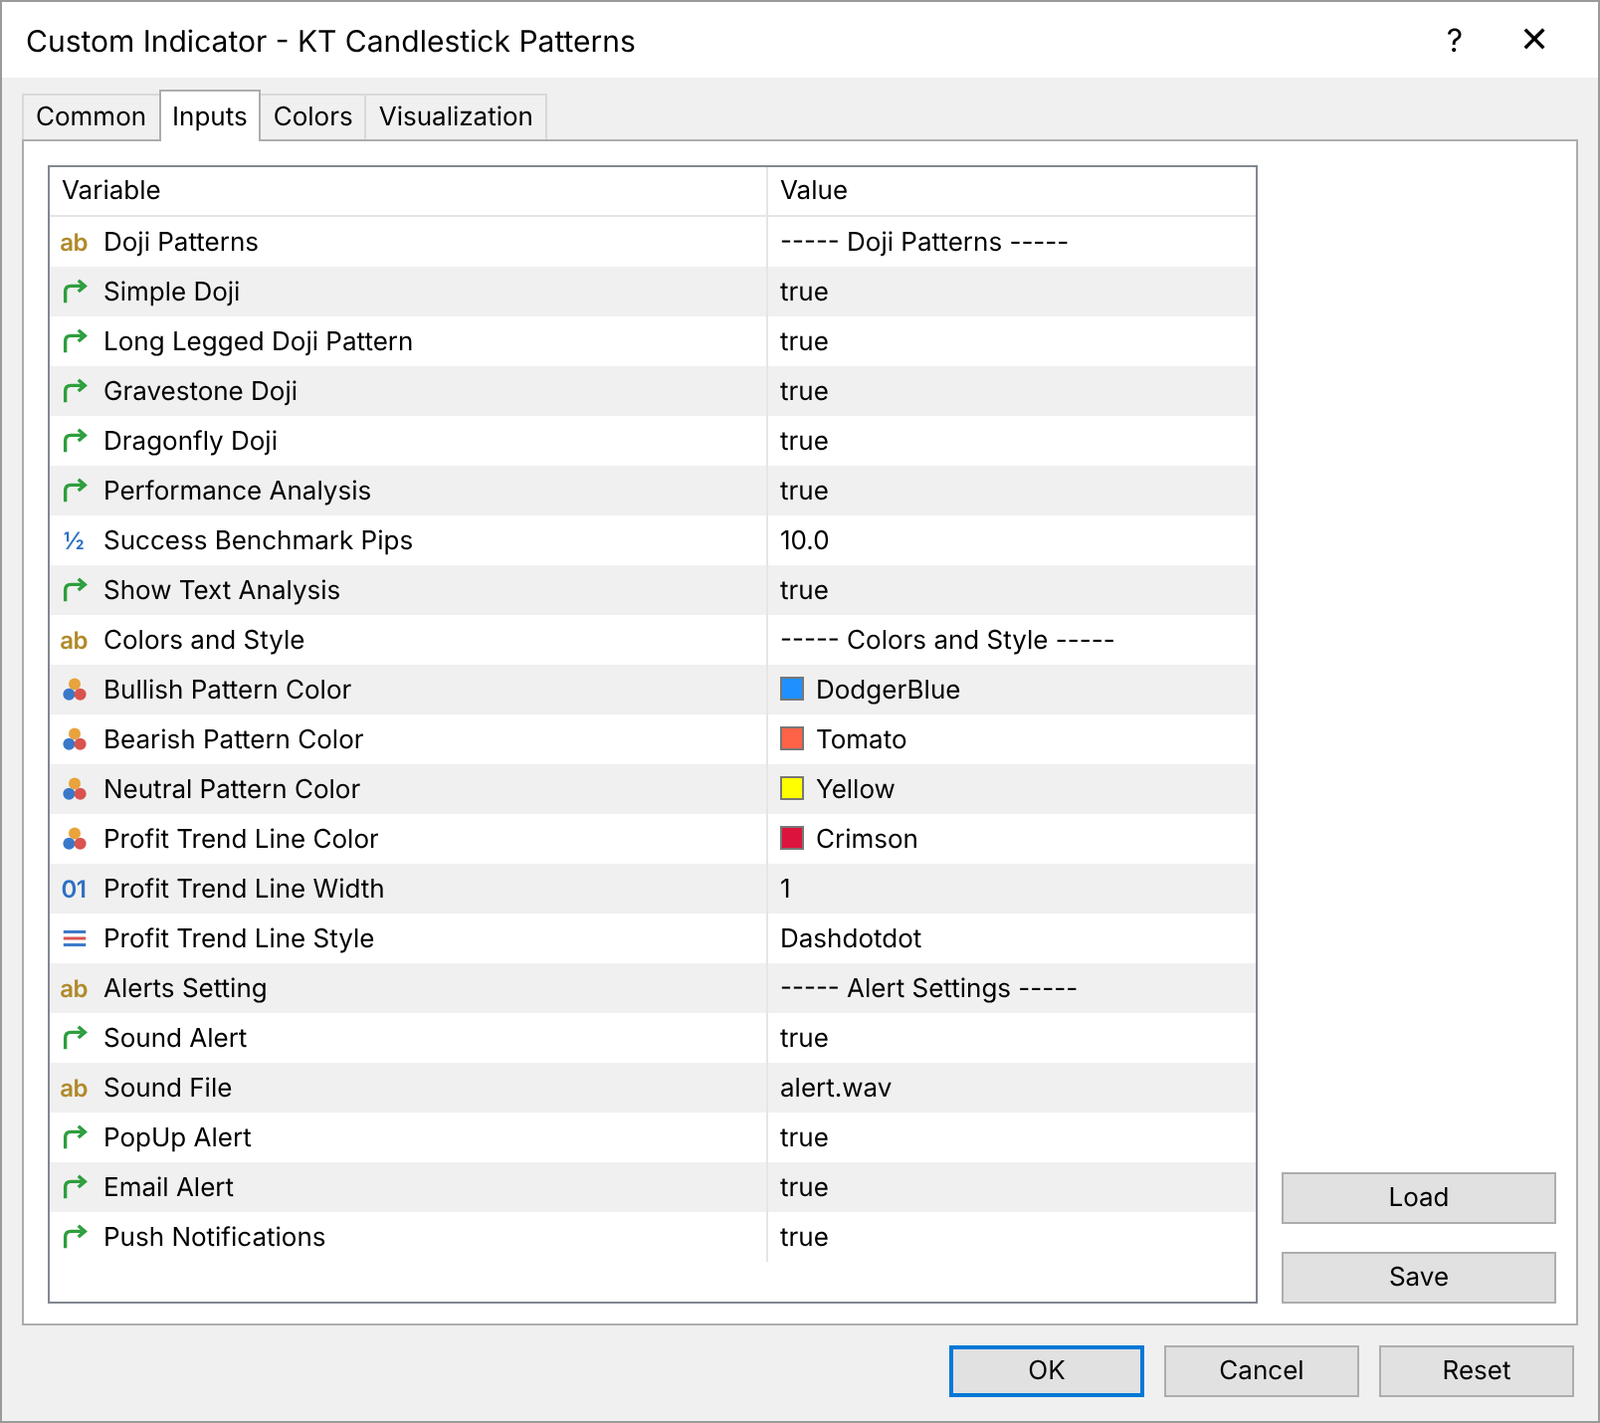Image resolution: width=1600 pixels, height=1423 pixels.
Task: Open the Performance Analysis true value list
Action: [x=1011, y=491]
